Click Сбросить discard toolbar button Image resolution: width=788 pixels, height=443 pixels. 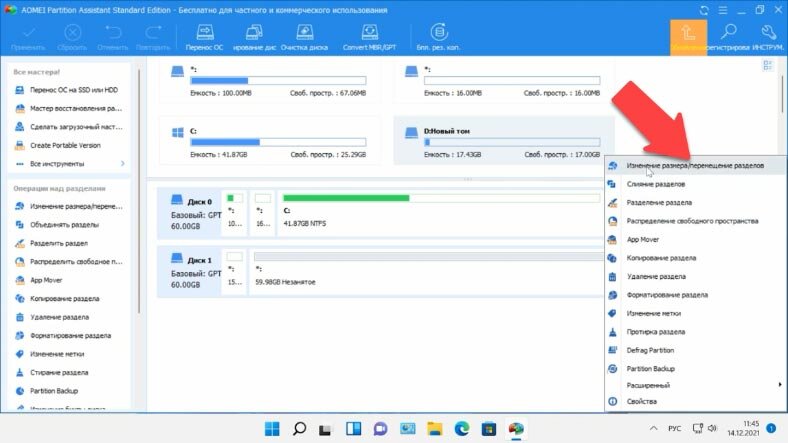pyautogui.click(x=72, y=38)
